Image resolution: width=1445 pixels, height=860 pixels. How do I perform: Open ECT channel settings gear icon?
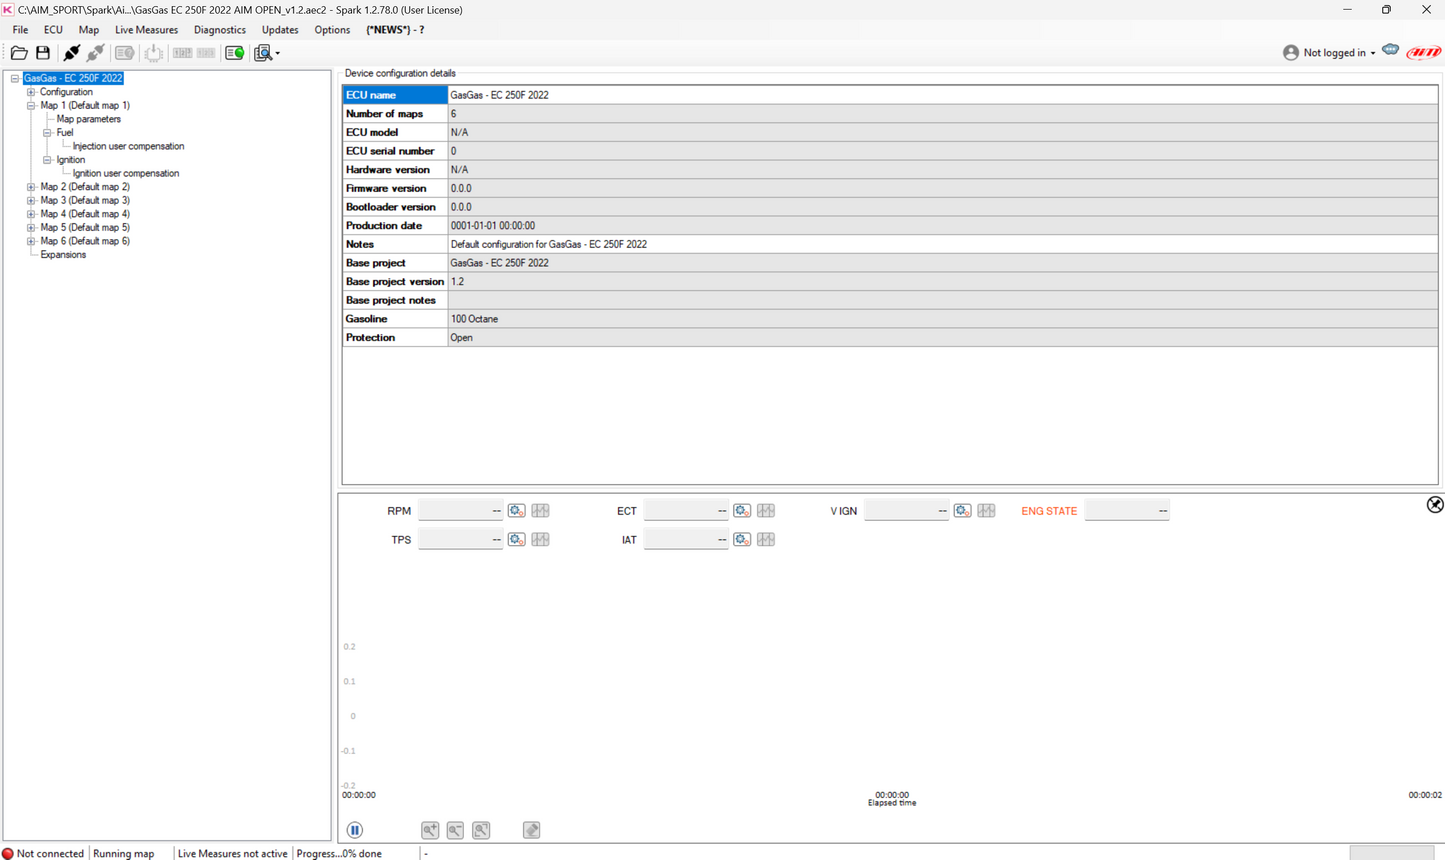coord(741,511)
